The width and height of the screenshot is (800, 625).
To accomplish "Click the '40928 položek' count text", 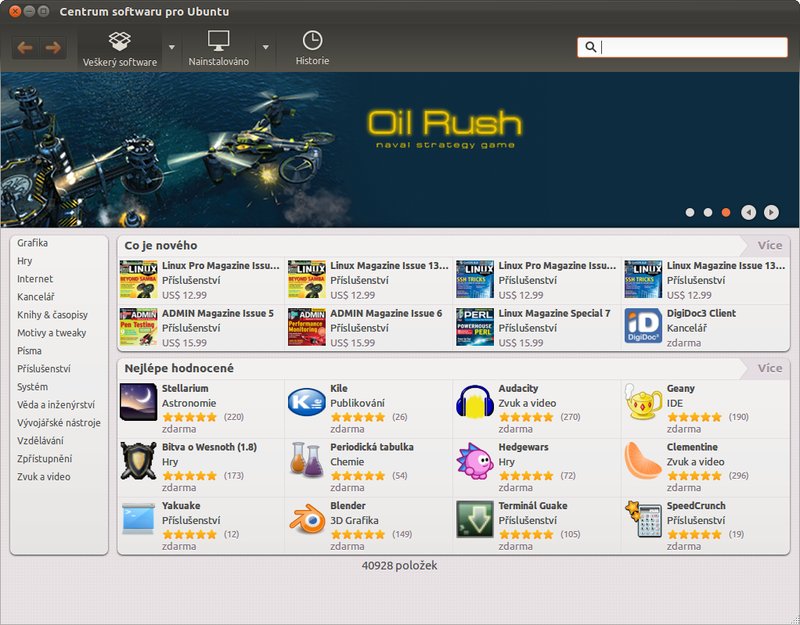I will 399,565.
